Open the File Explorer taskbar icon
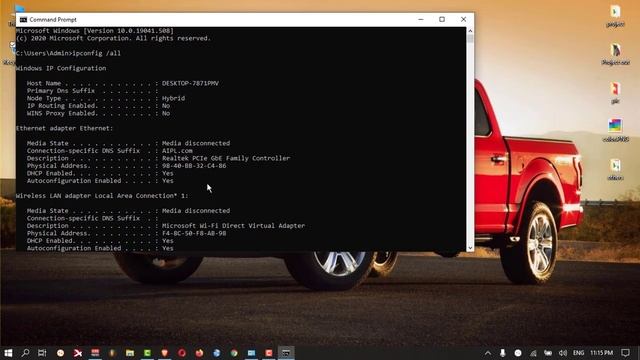Image resolution: width=640 pixels, height=360 pixels. click(x=130, y=353)
